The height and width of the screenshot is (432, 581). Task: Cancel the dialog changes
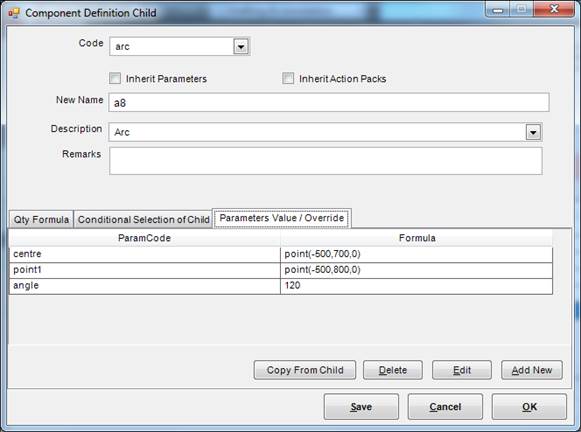click(x=445, y=407)
